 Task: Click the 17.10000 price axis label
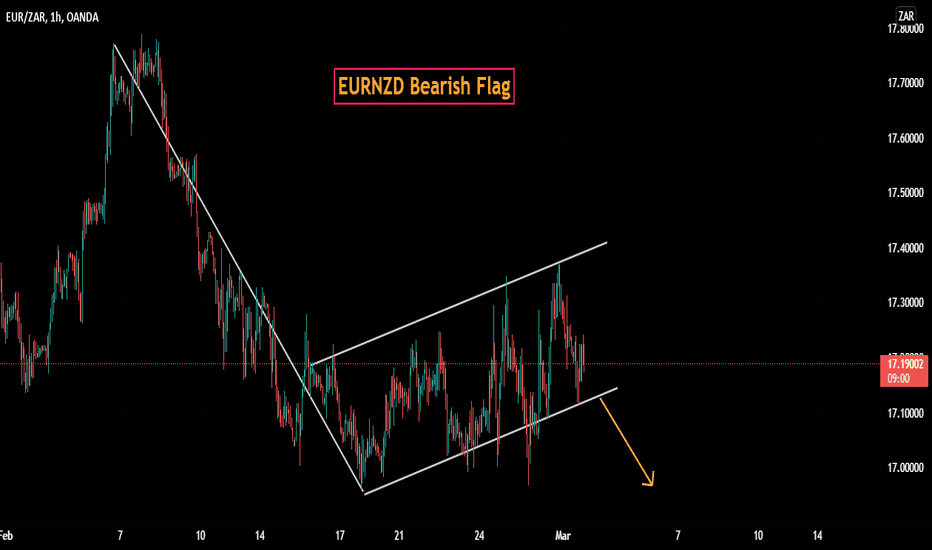coord(905,413)
